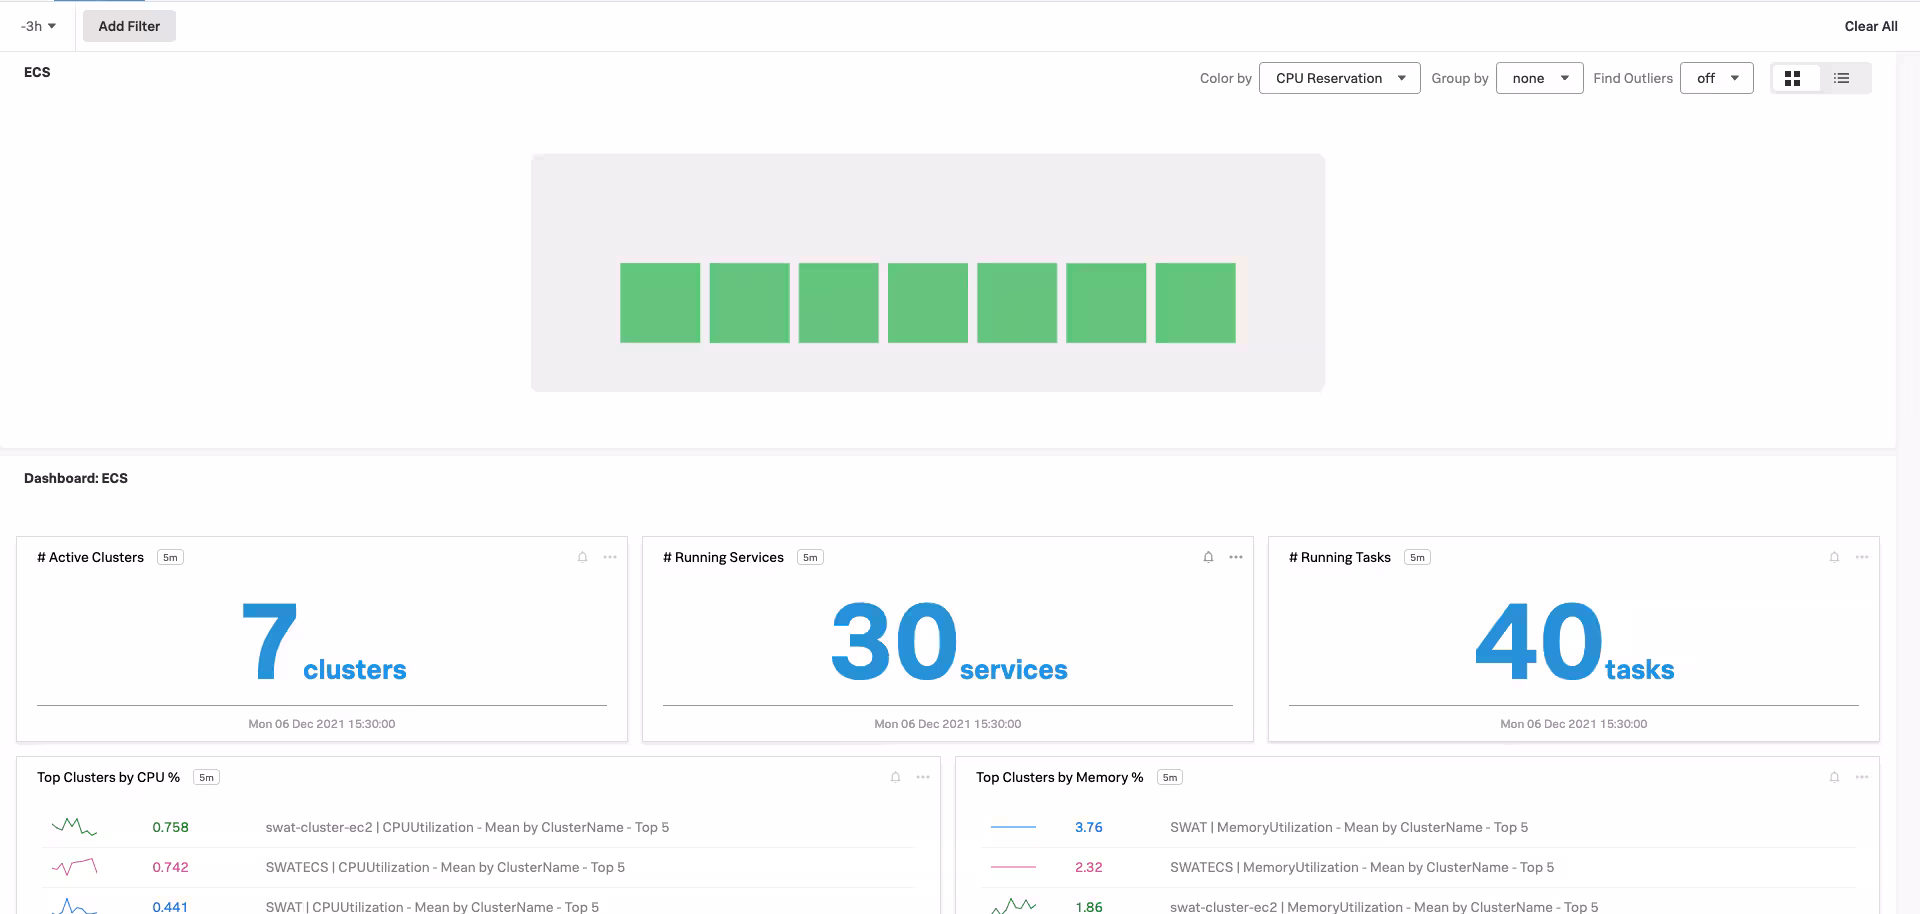Click bell icon on Running Tasks chart
The height and width of the screenshot is (914, 1920).
pyautogui.click(x=1834, y=557)
